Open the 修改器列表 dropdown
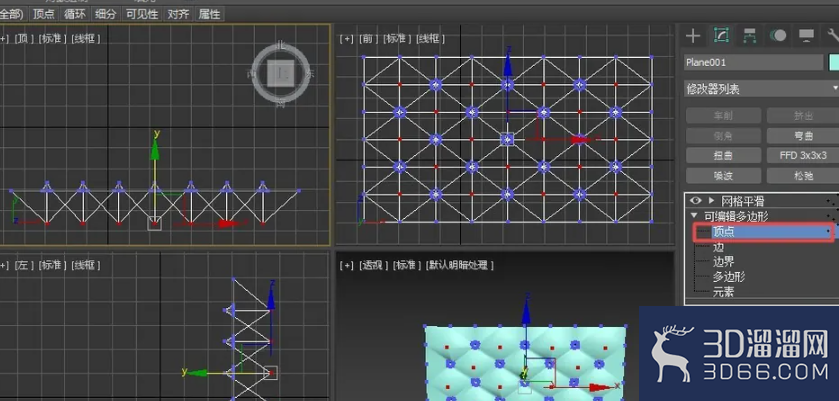 point(761,89)
